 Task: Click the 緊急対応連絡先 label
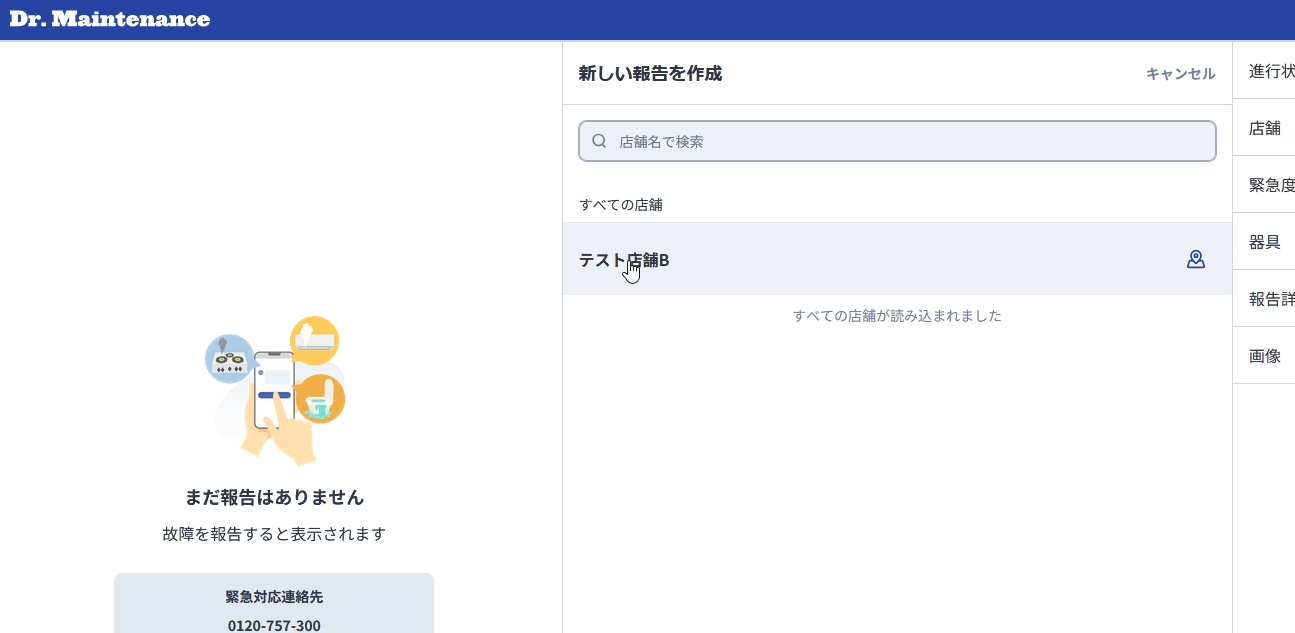click(x=274, y=597)
